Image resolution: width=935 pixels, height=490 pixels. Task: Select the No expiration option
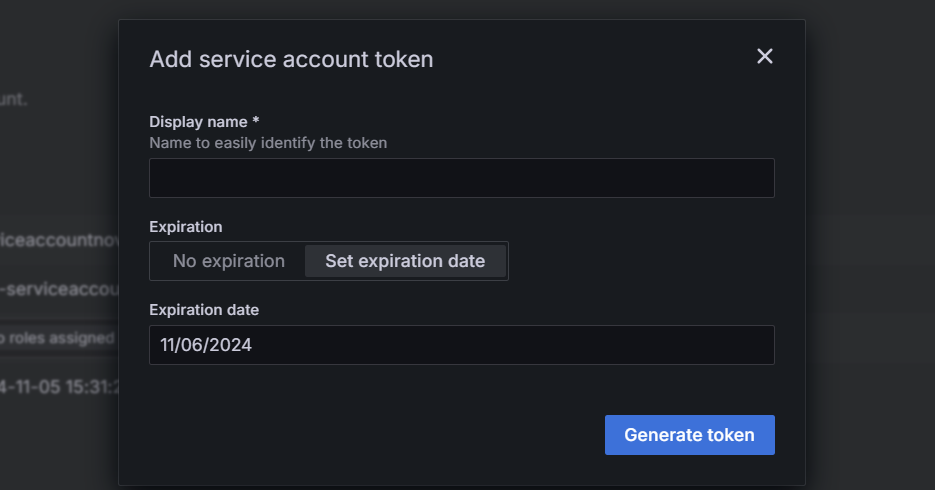tap(229, 261)
